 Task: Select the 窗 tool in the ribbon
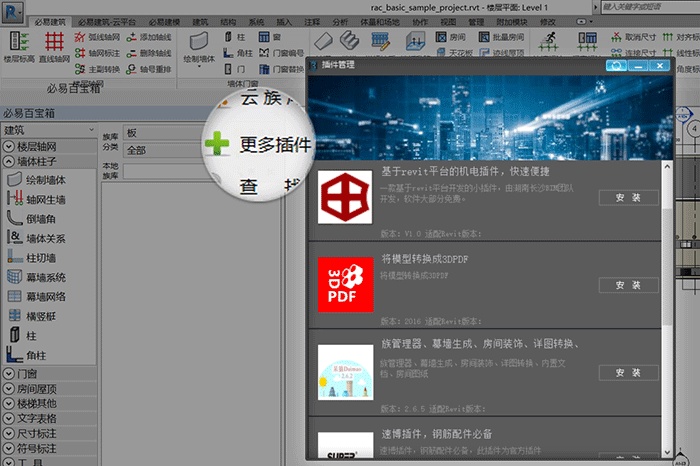pyautogui.click(x=270, y=37)
